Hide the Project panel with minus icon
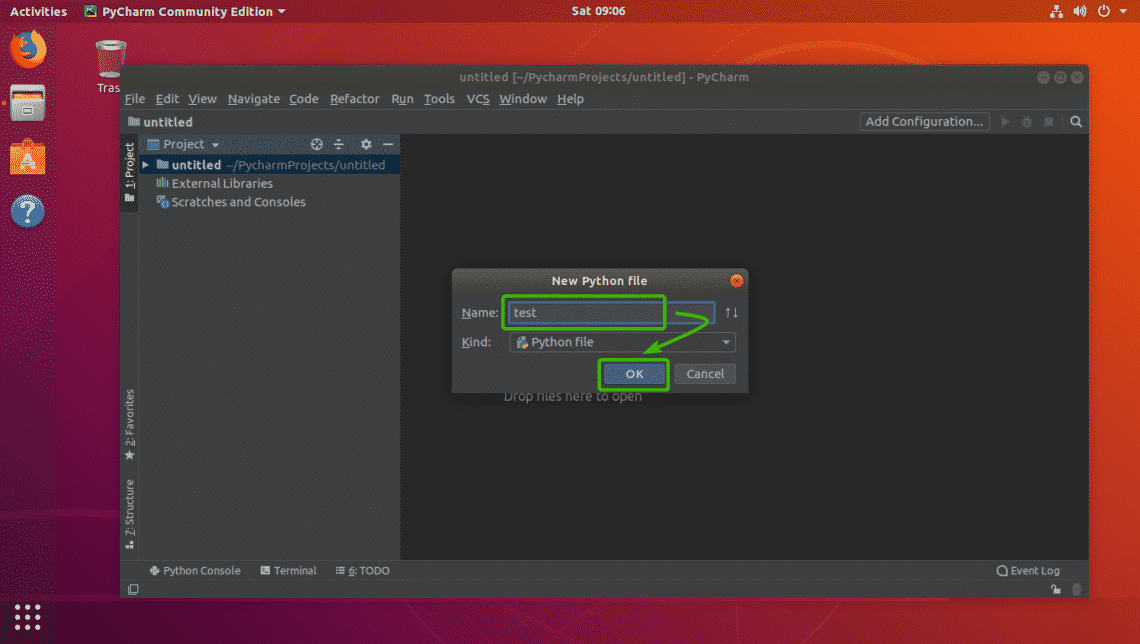Screen dimensions: 1140x644 point(388,144)
